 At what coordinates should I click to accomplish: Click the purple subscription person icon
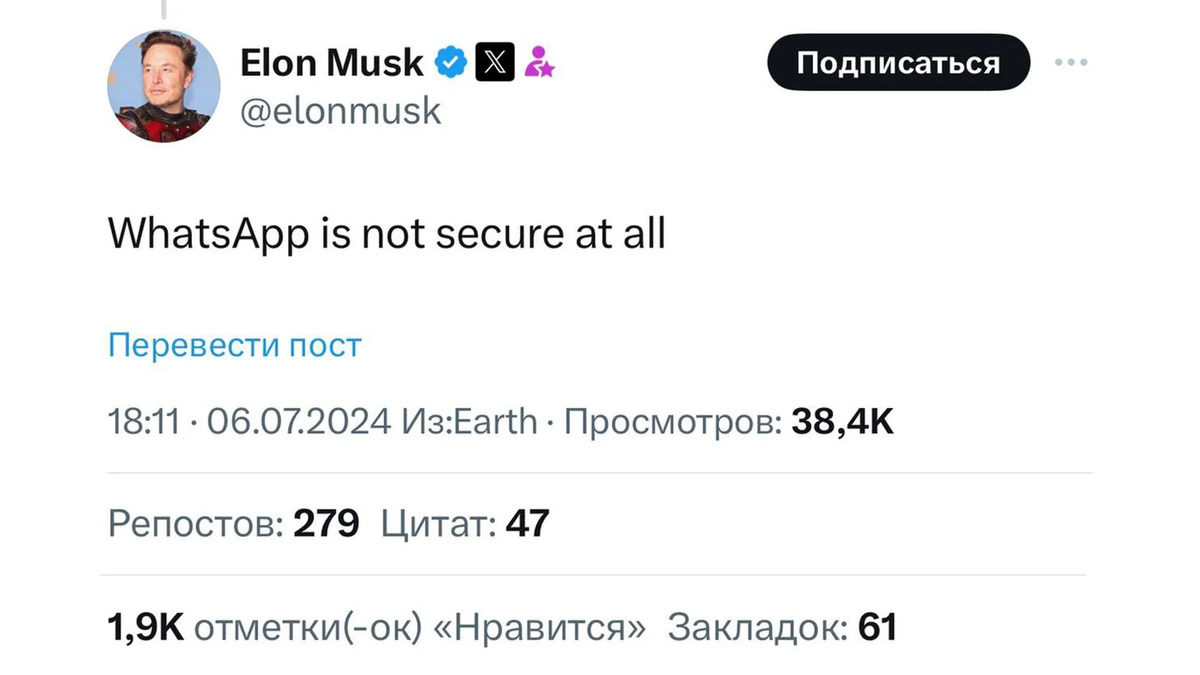coord(540,63)
